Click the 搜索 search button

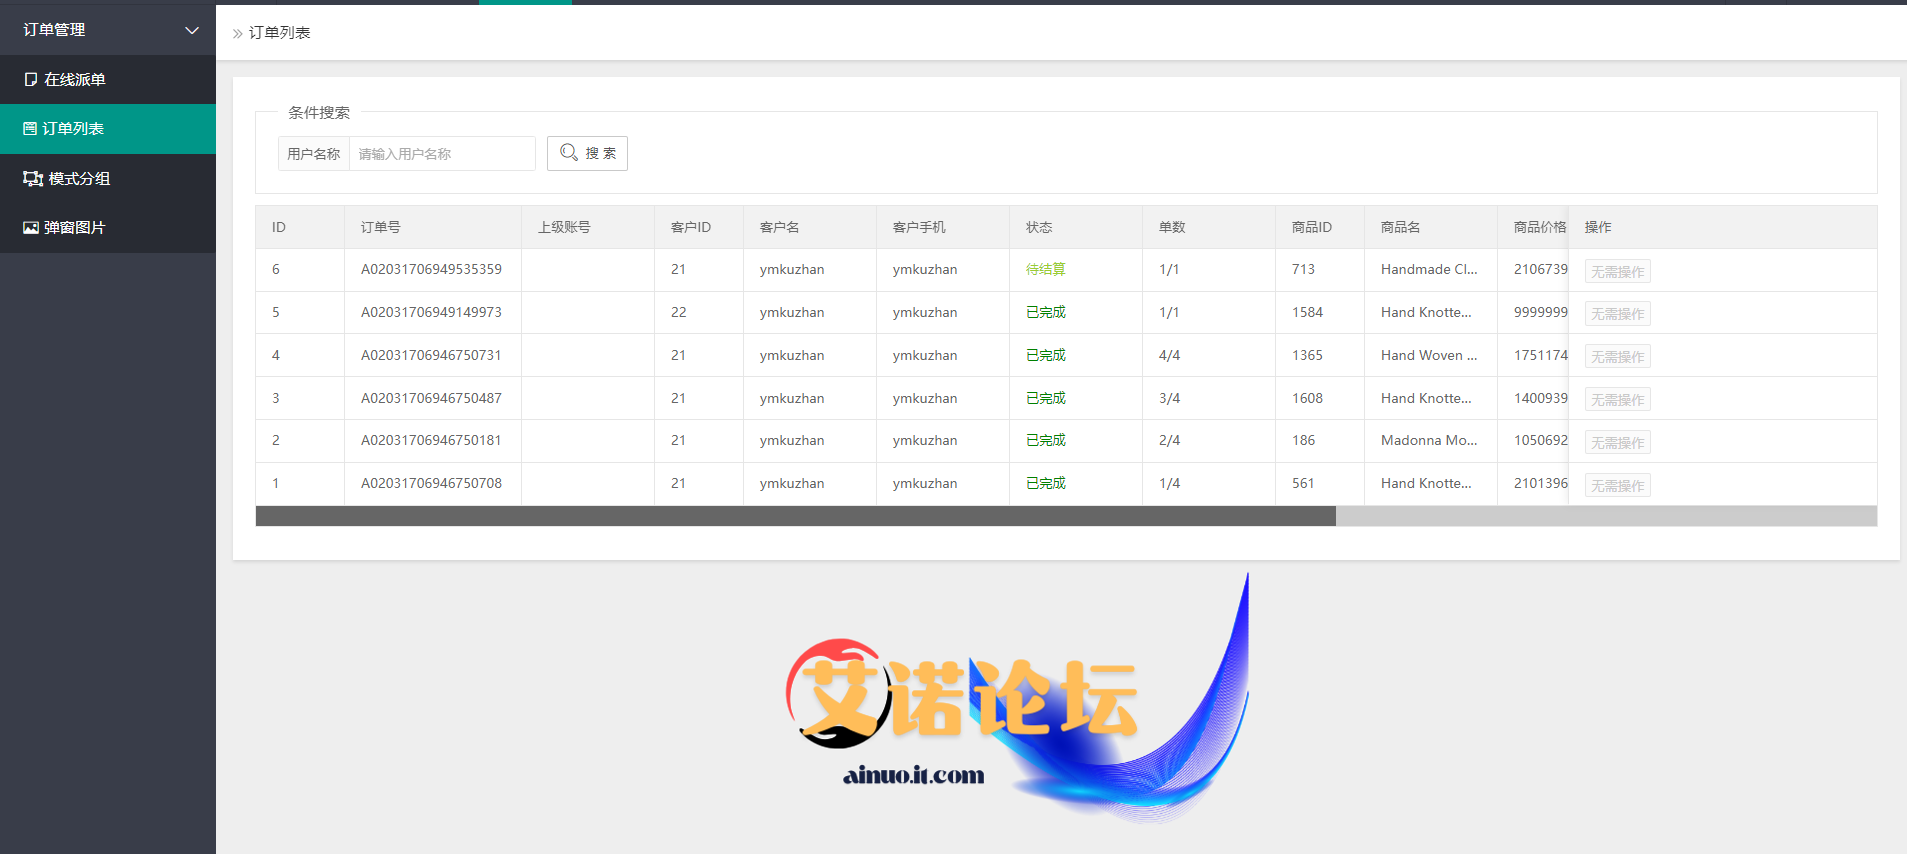pos(587,153)
